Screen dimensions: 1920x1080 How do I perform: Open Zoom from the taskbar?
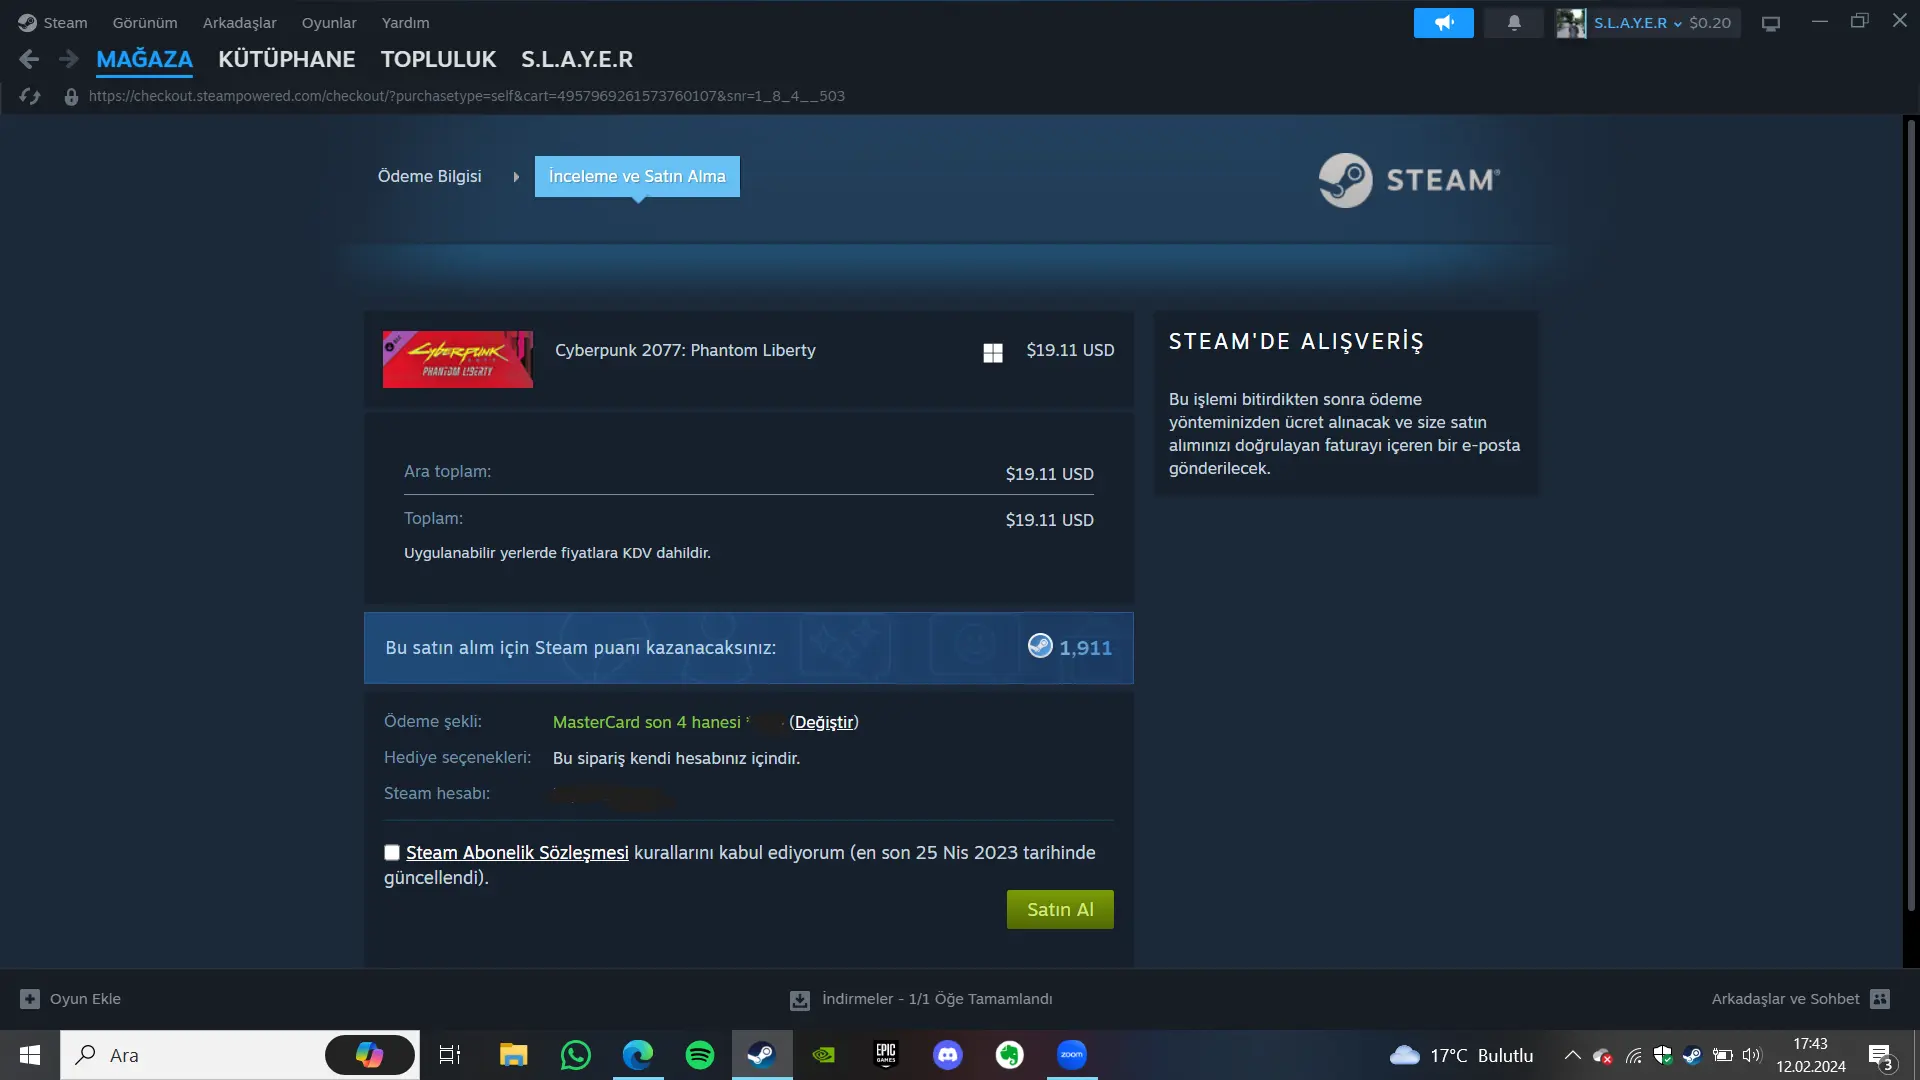[x=1072, y=1055]
